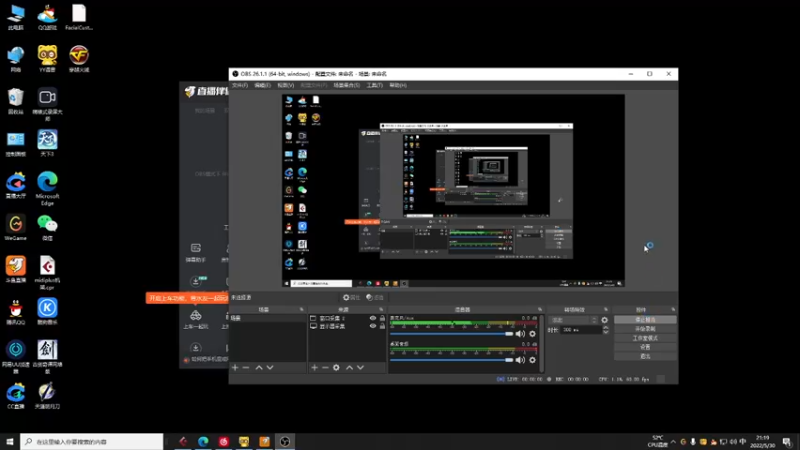
Task: Pop out the Sources dock panel
Action: click(x=381, y=309)
